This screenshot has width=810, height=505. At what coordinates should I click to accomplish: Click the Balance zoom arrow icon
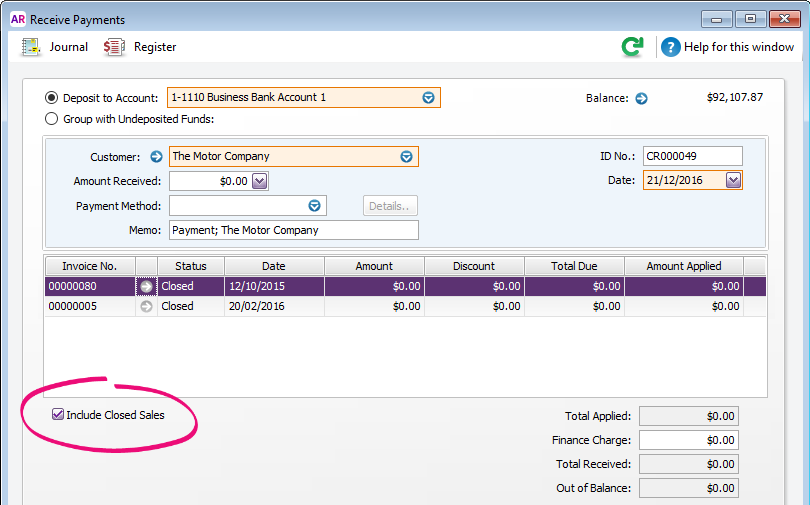coord(642,98)
